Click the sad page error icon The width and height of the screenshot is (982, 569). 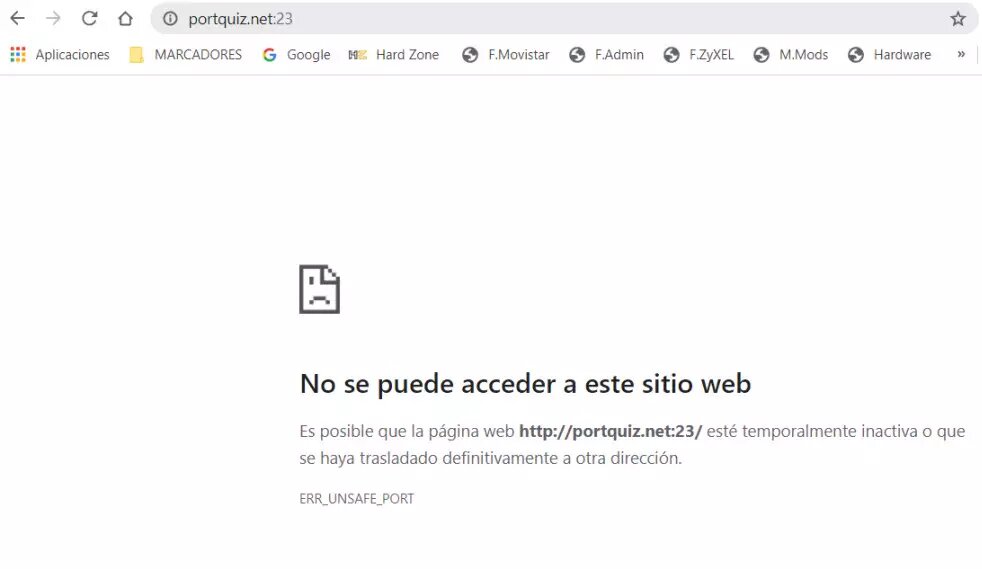pos(319,289)
